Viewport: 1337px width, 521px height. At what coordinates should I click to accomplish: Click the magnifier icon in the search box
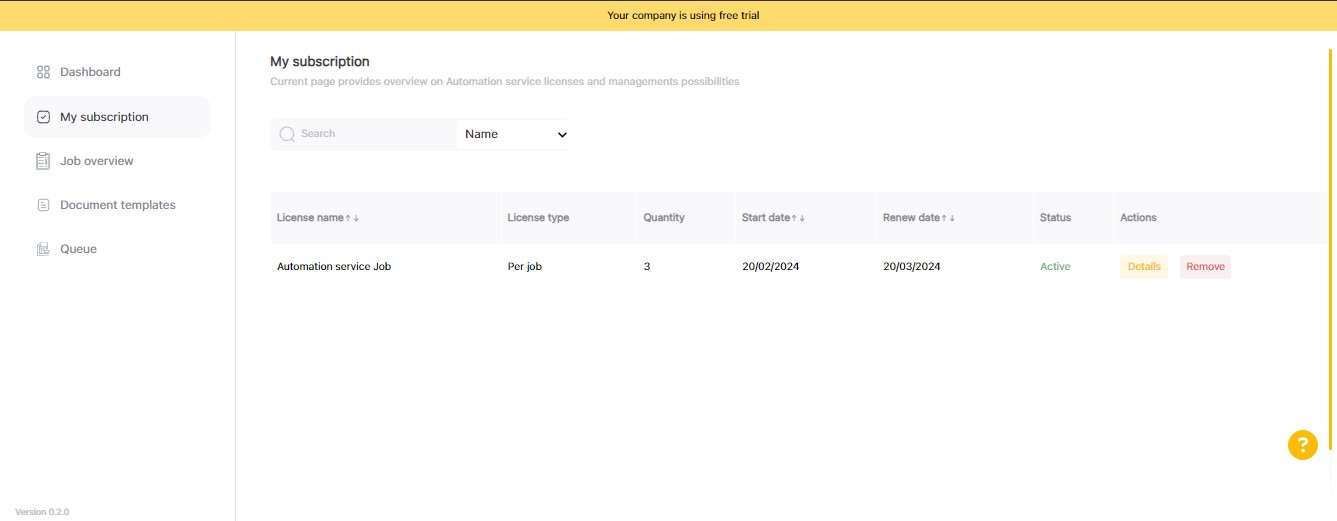[x=287, y=134]
